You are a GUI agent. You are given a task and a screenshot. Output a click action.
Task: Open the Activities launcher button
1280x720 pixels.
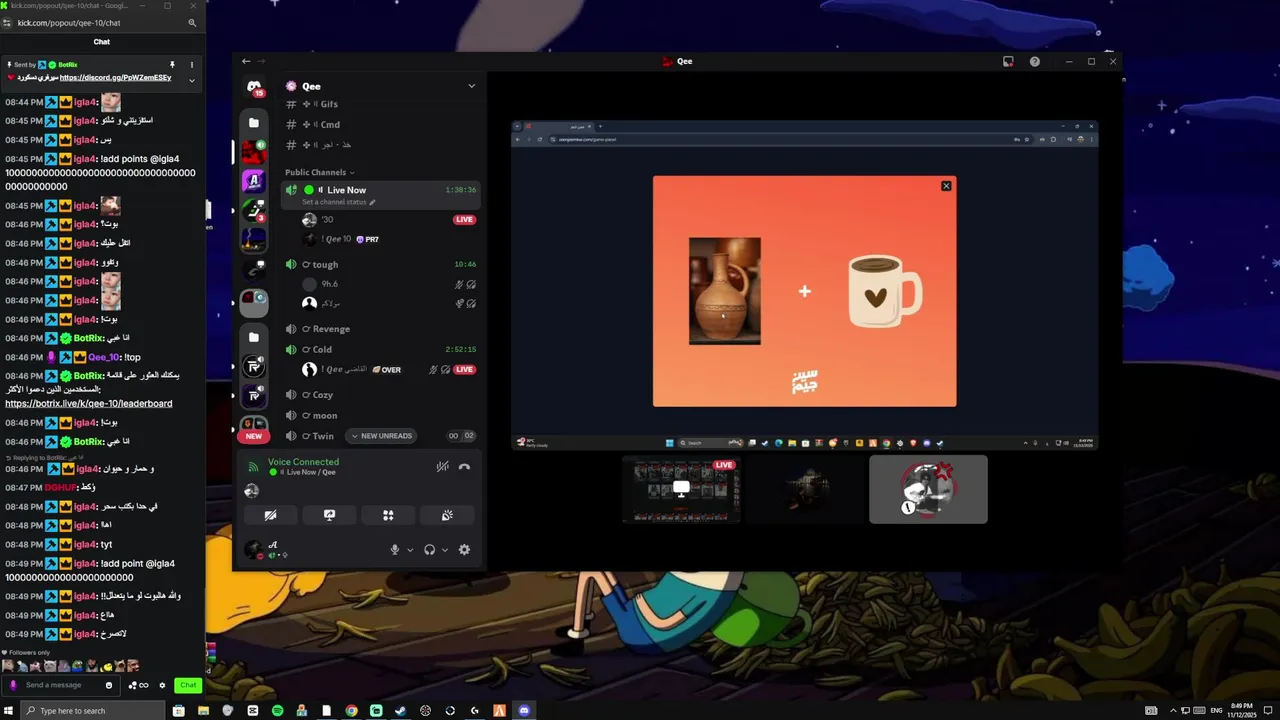point(388,515)
